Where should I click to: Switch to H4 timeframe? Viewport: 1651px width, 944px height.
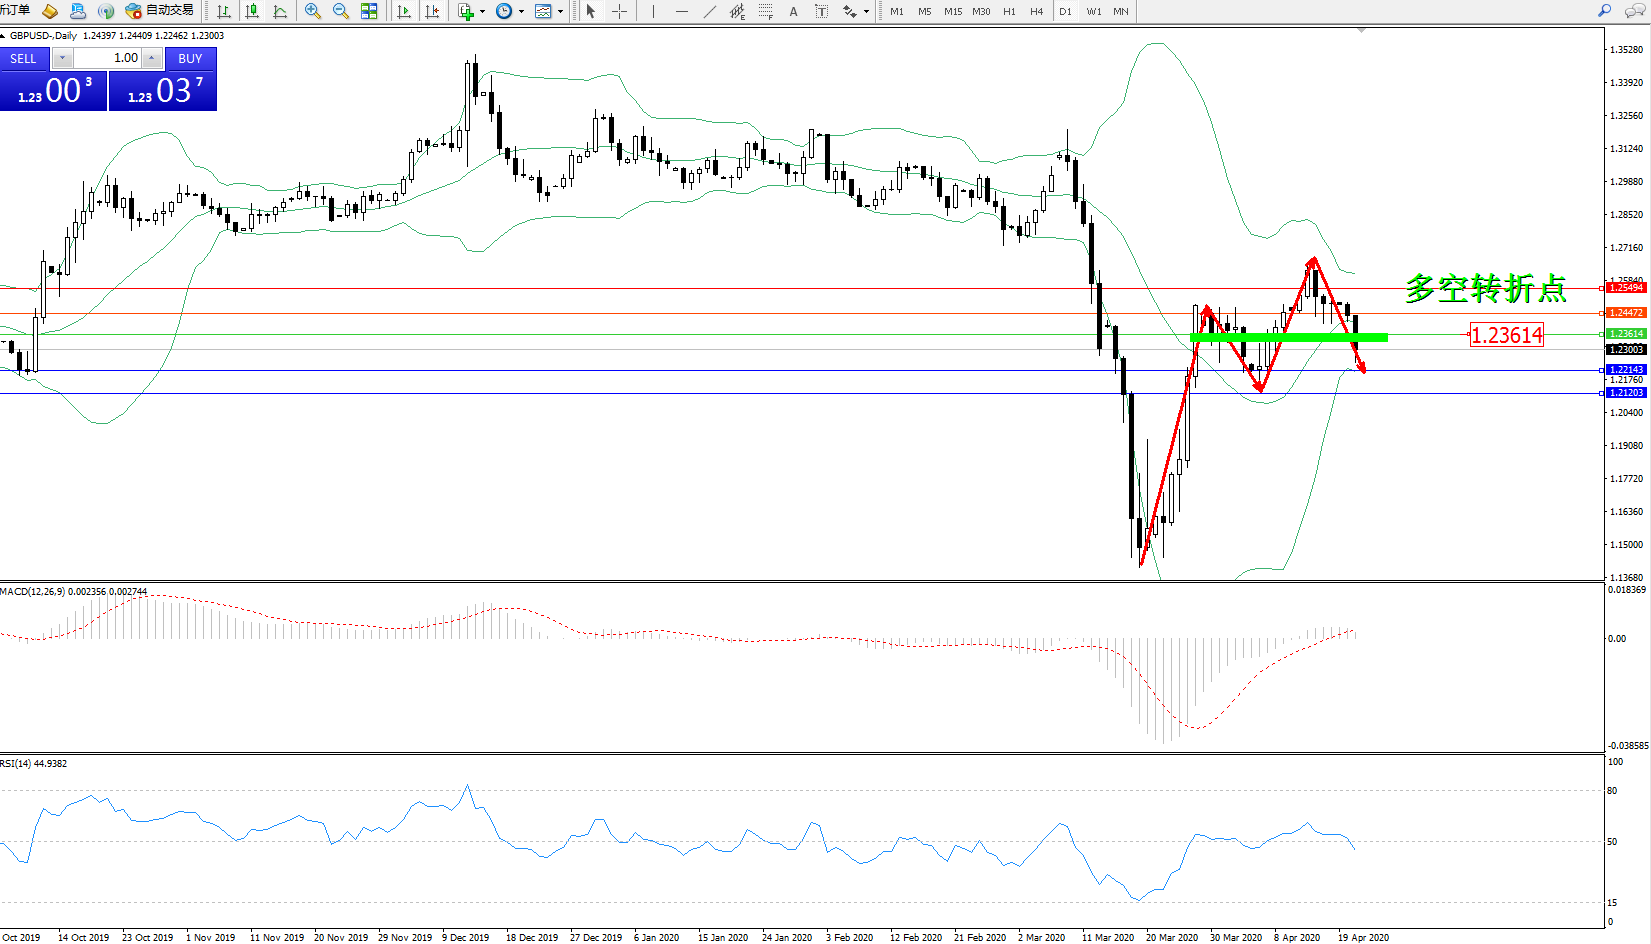(1036, 11)
